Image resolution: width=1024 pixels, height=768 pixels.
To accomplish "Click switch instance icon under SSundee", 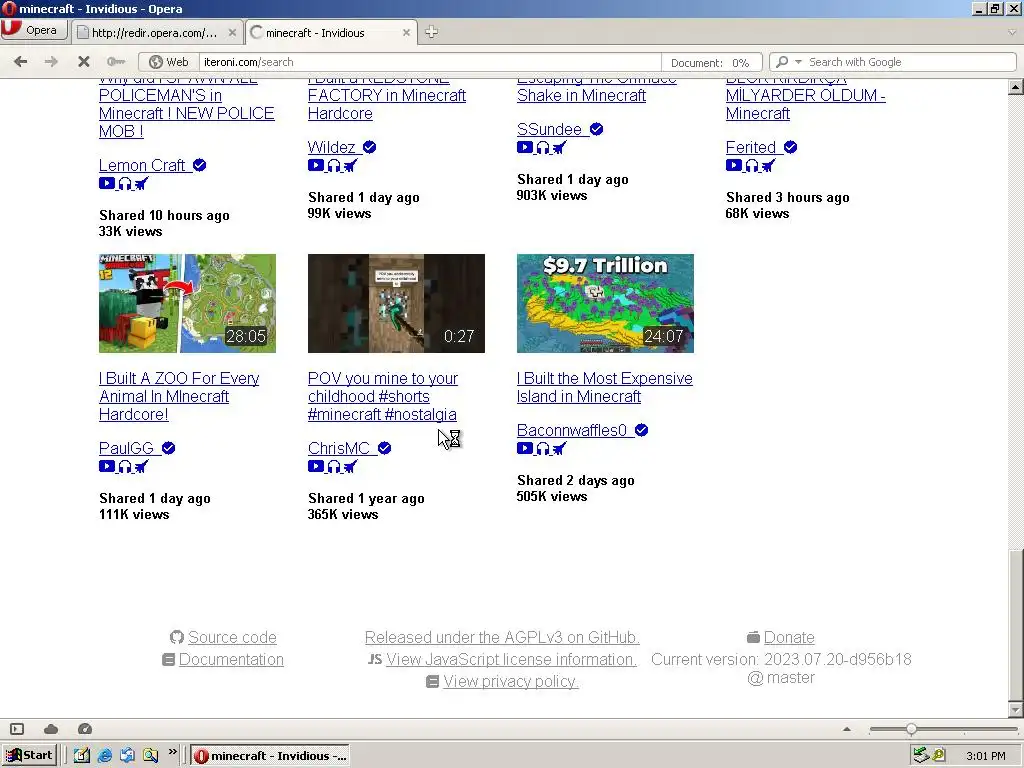I will coord(558,148).
